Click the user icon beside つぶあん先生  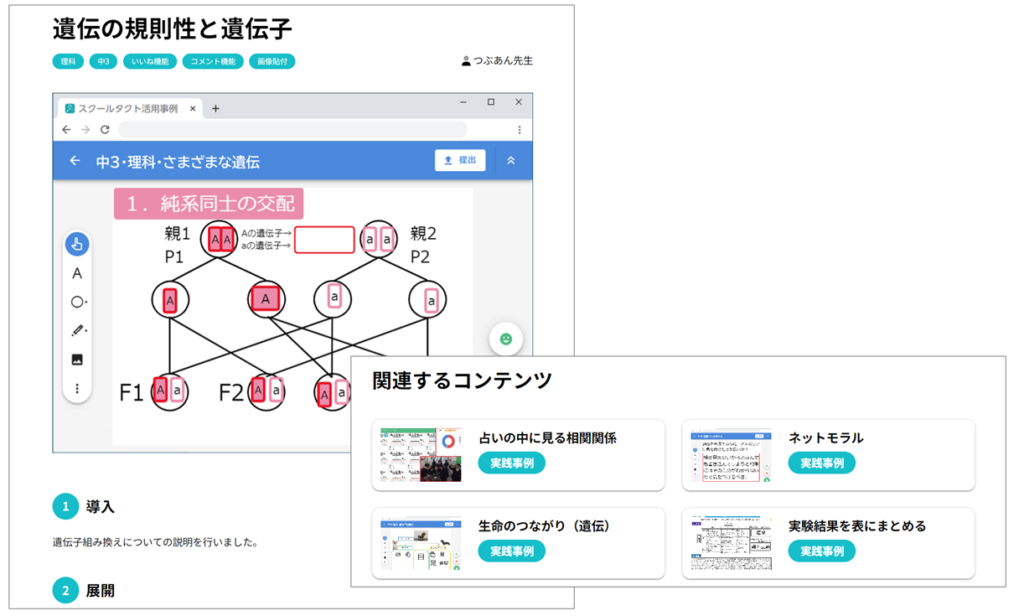(x=466, y=61)
